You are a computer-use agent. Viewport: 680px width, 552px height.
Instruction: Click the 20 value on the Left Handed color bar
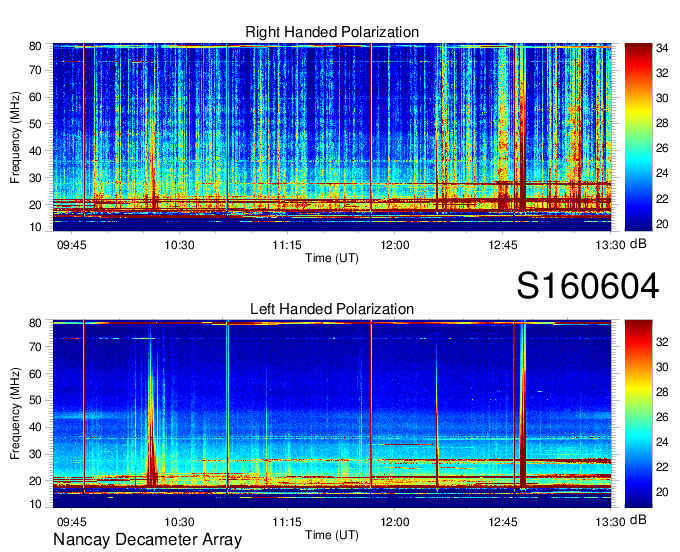click(x=662, y=492)
